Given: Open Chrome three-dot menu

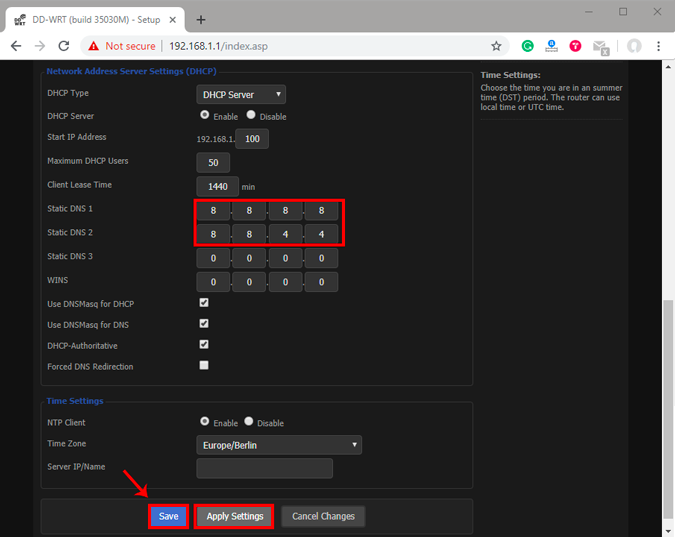Looking at the screenshot, I should [659, 46].
